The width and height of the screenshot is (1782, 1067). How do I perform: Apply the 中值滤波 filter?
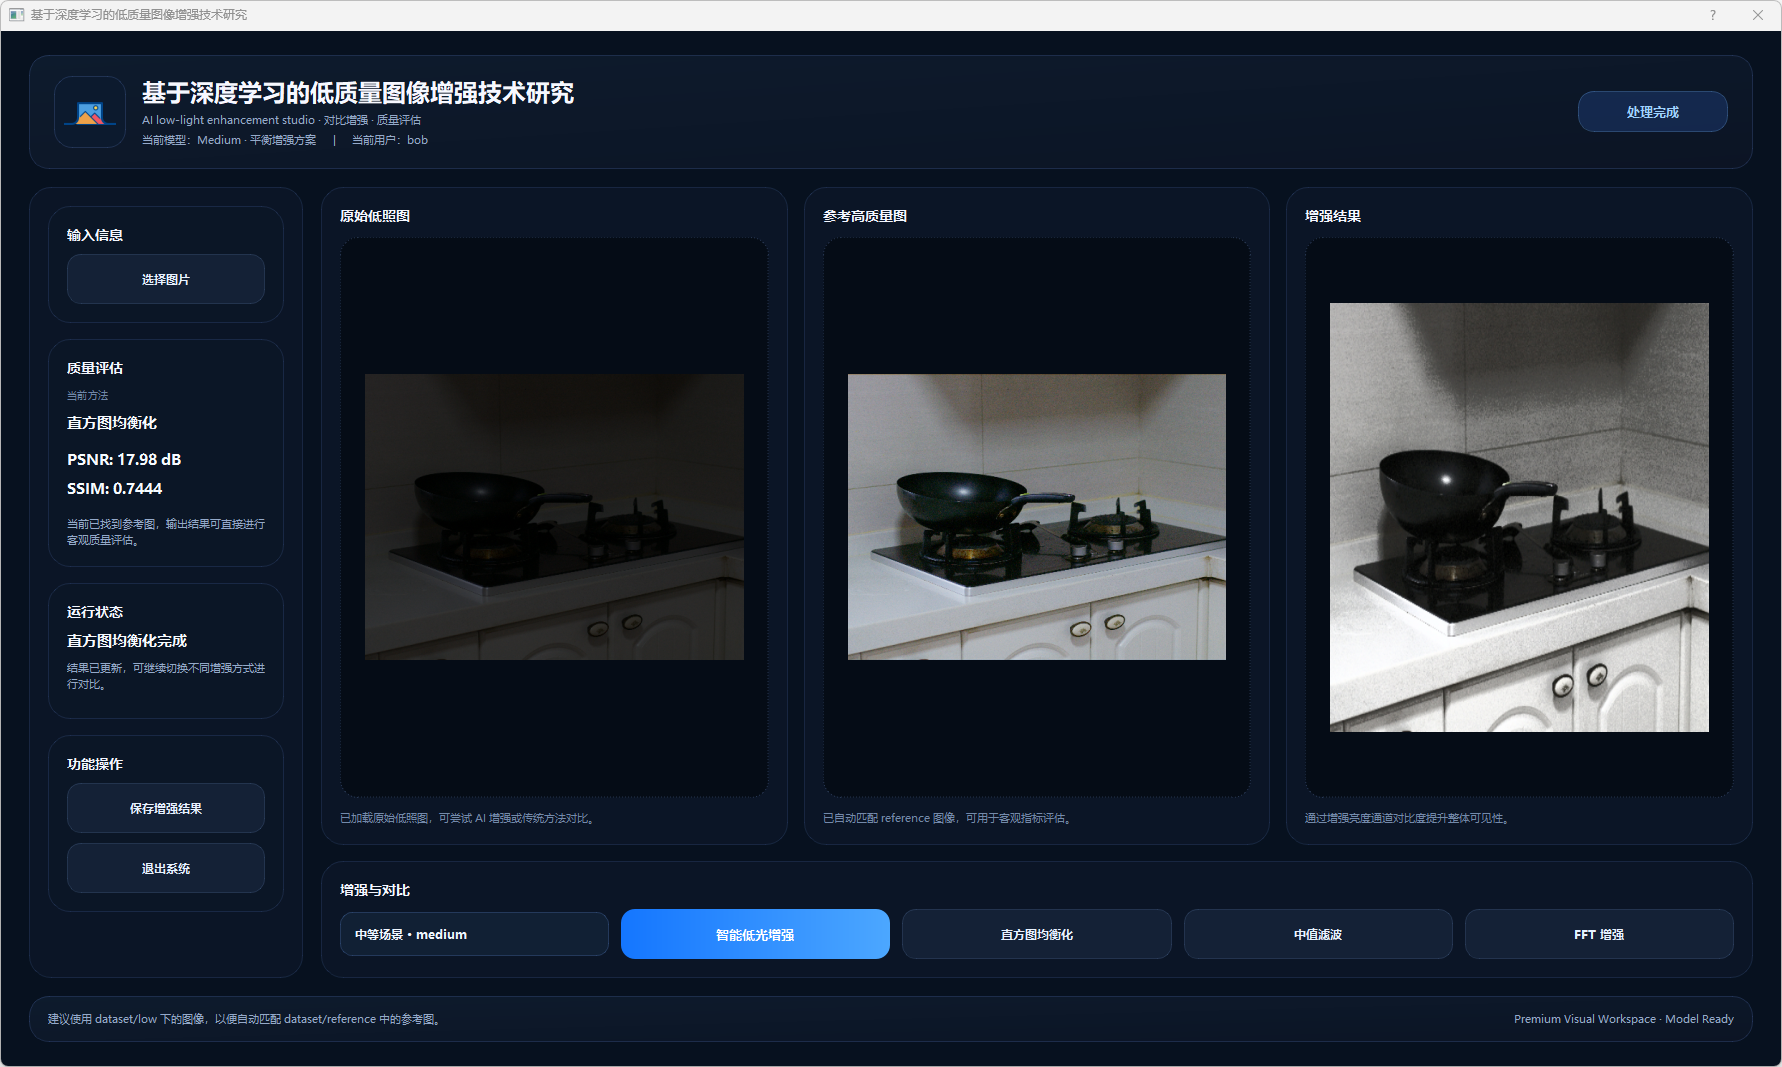[x=1317, y=935]
